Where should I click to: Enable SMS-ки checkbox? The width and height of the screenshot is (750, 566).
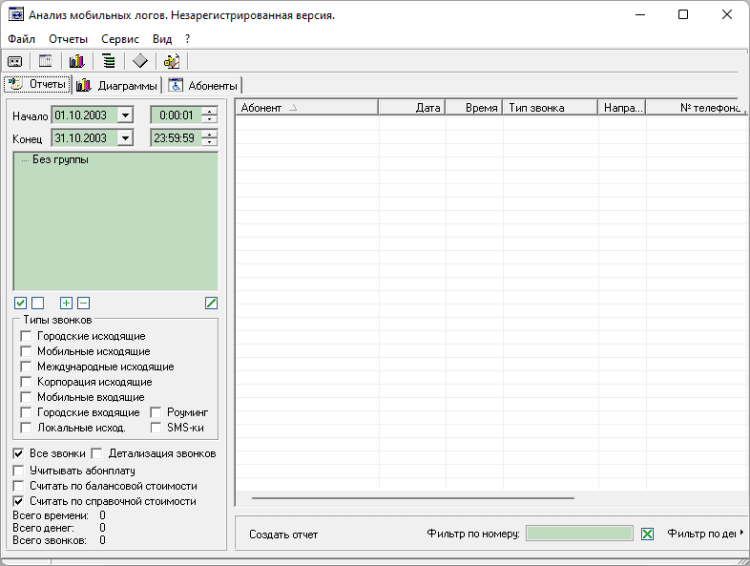pyautogui.click(x=156, y=427)
